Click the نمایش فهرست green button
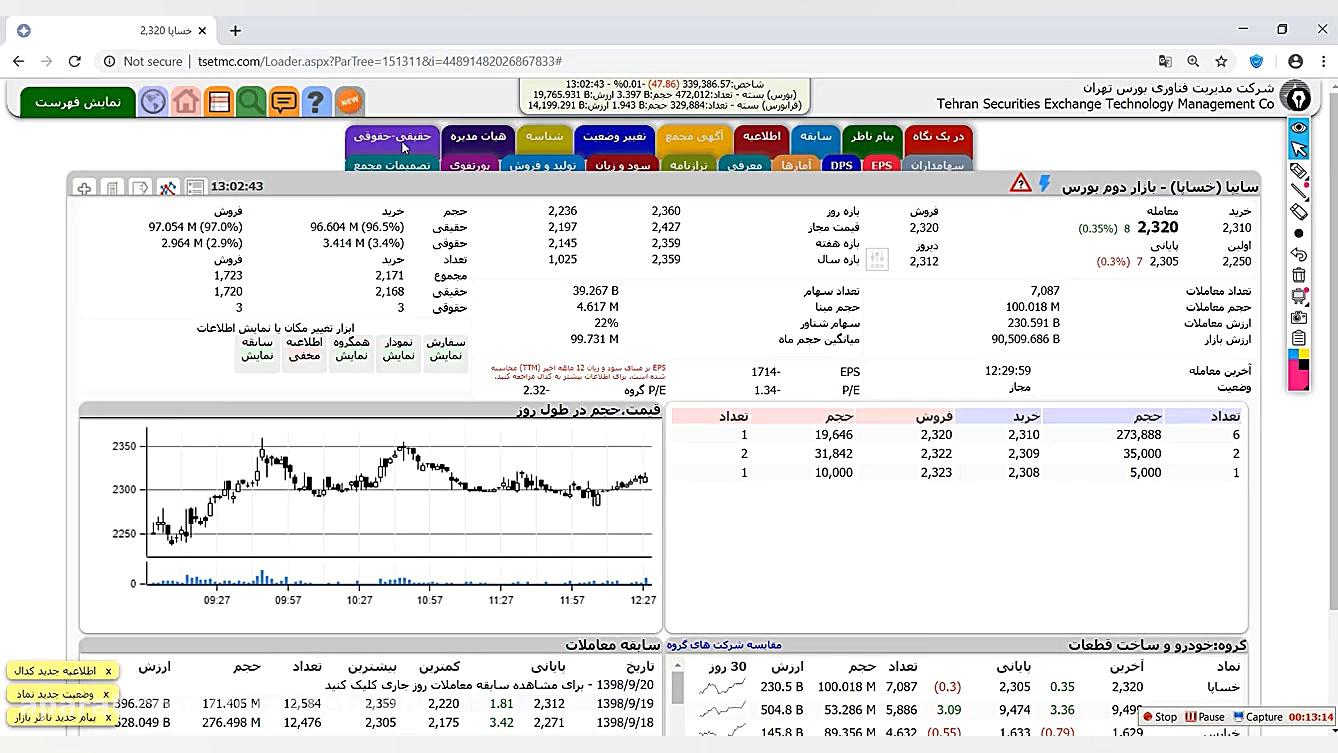 click(78, 102)
